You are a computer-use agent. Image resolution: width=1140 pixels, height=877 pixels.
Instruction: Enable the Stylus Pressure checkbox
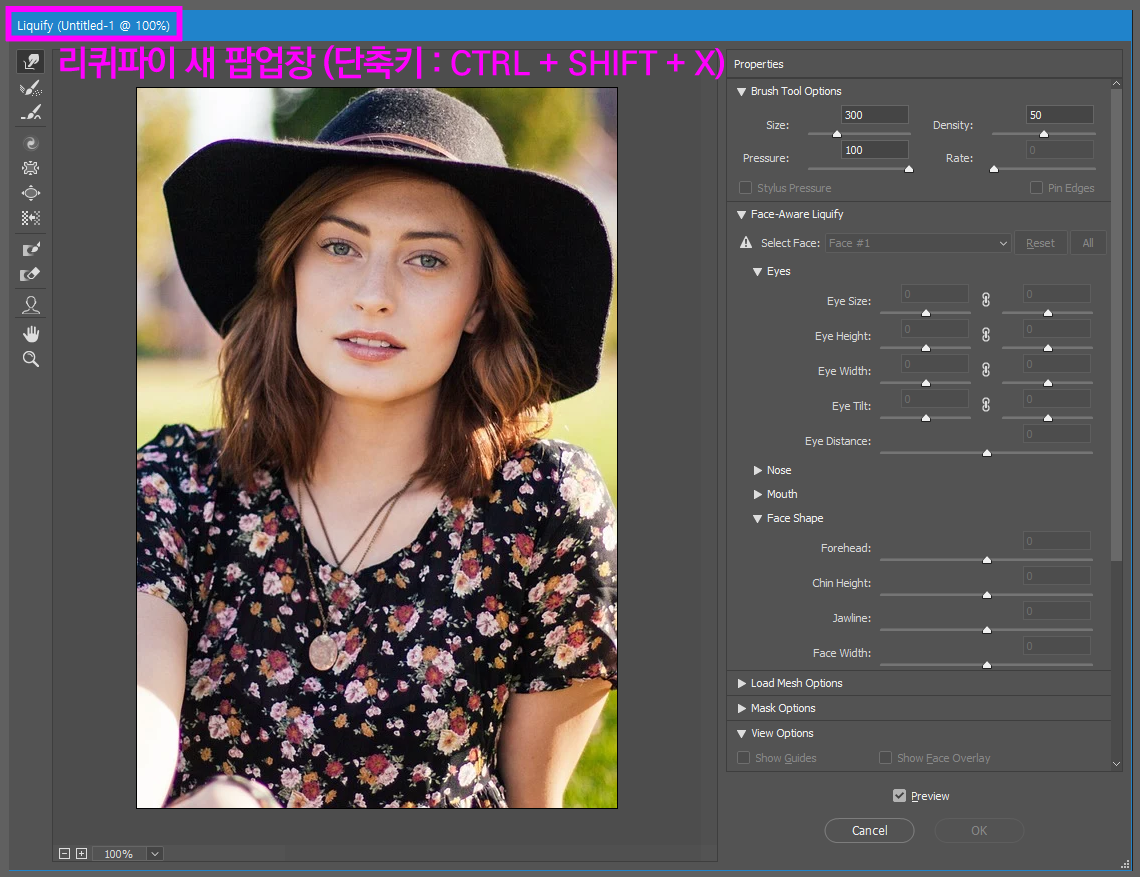(x=745, y=188)
